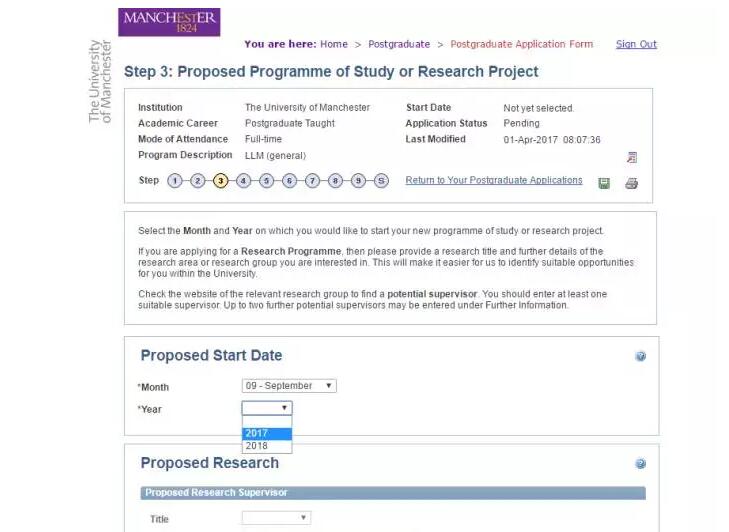This screenshot has height=532, width=729.
Task: Expand the Month dropdown
Action: pos(289,386)
